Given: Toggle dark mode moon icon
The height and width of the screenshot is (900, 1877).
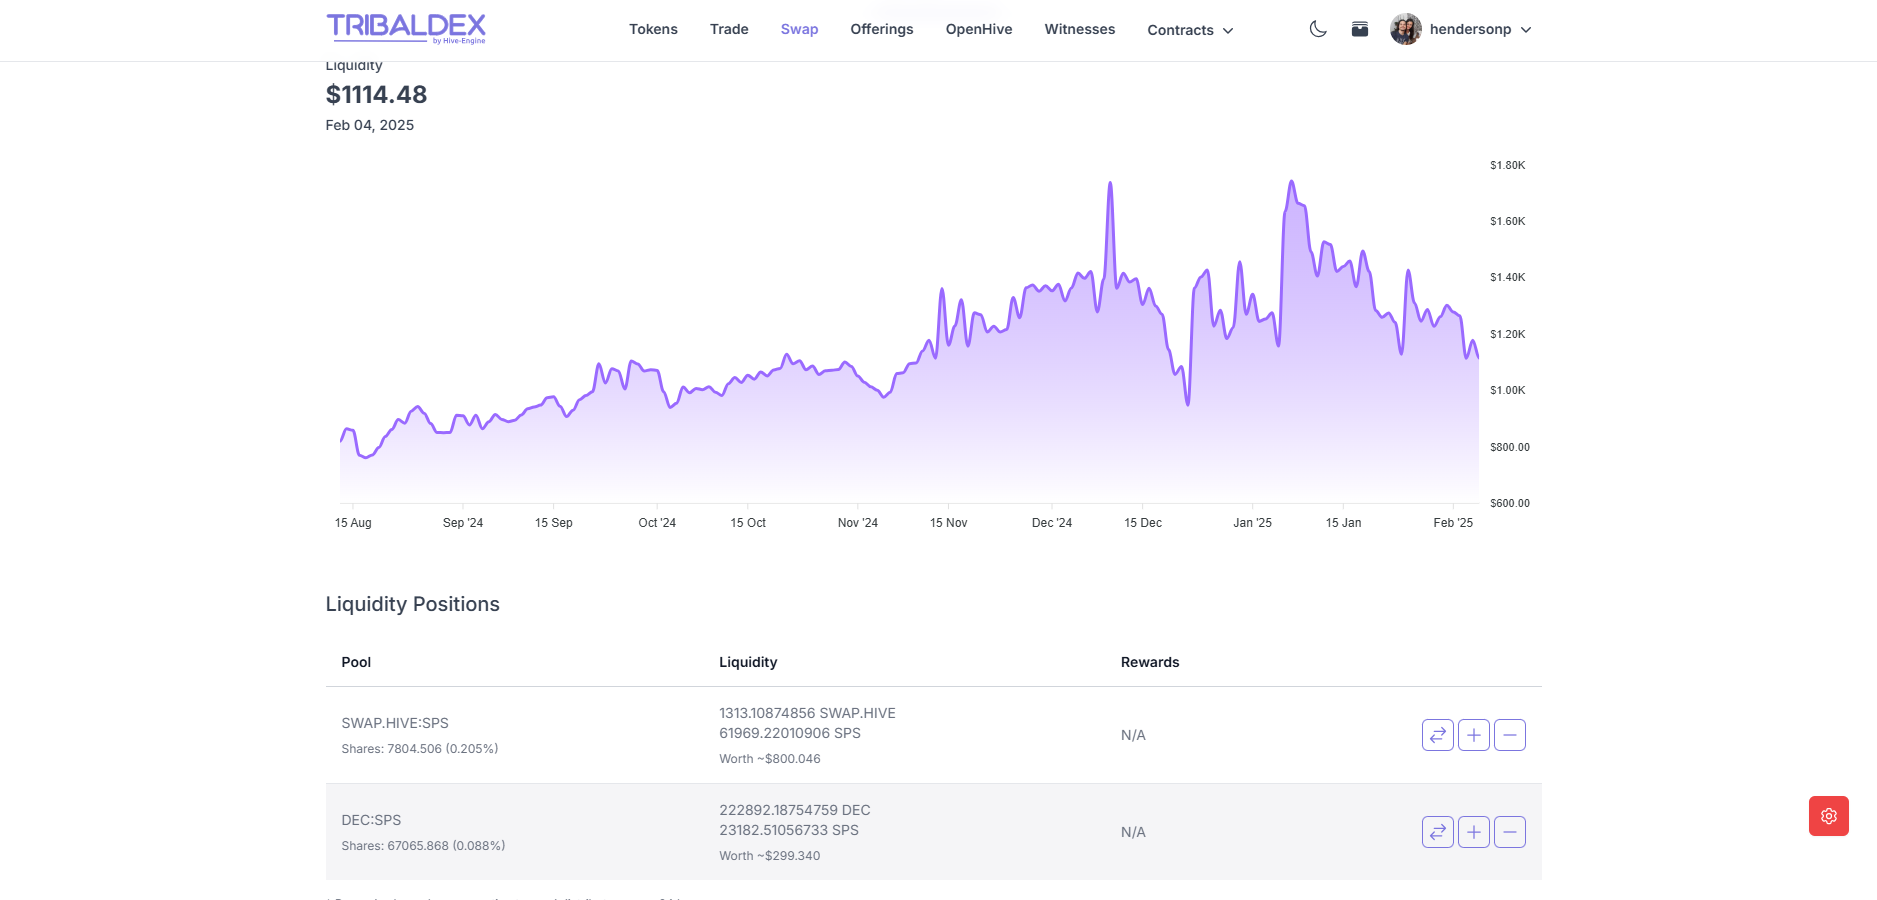Looking at the screenshot, I should [x=1318, y=29].
